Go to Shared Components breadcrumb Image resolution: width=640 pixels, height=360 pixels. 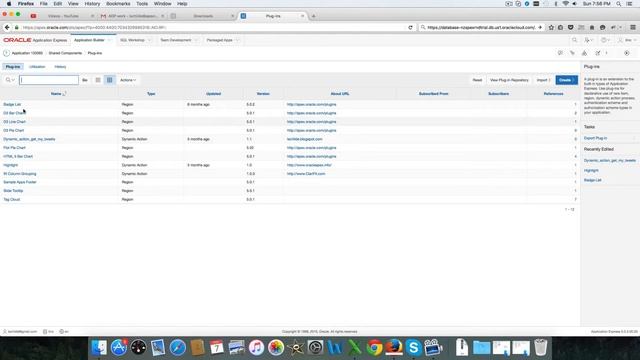(65, 53)
